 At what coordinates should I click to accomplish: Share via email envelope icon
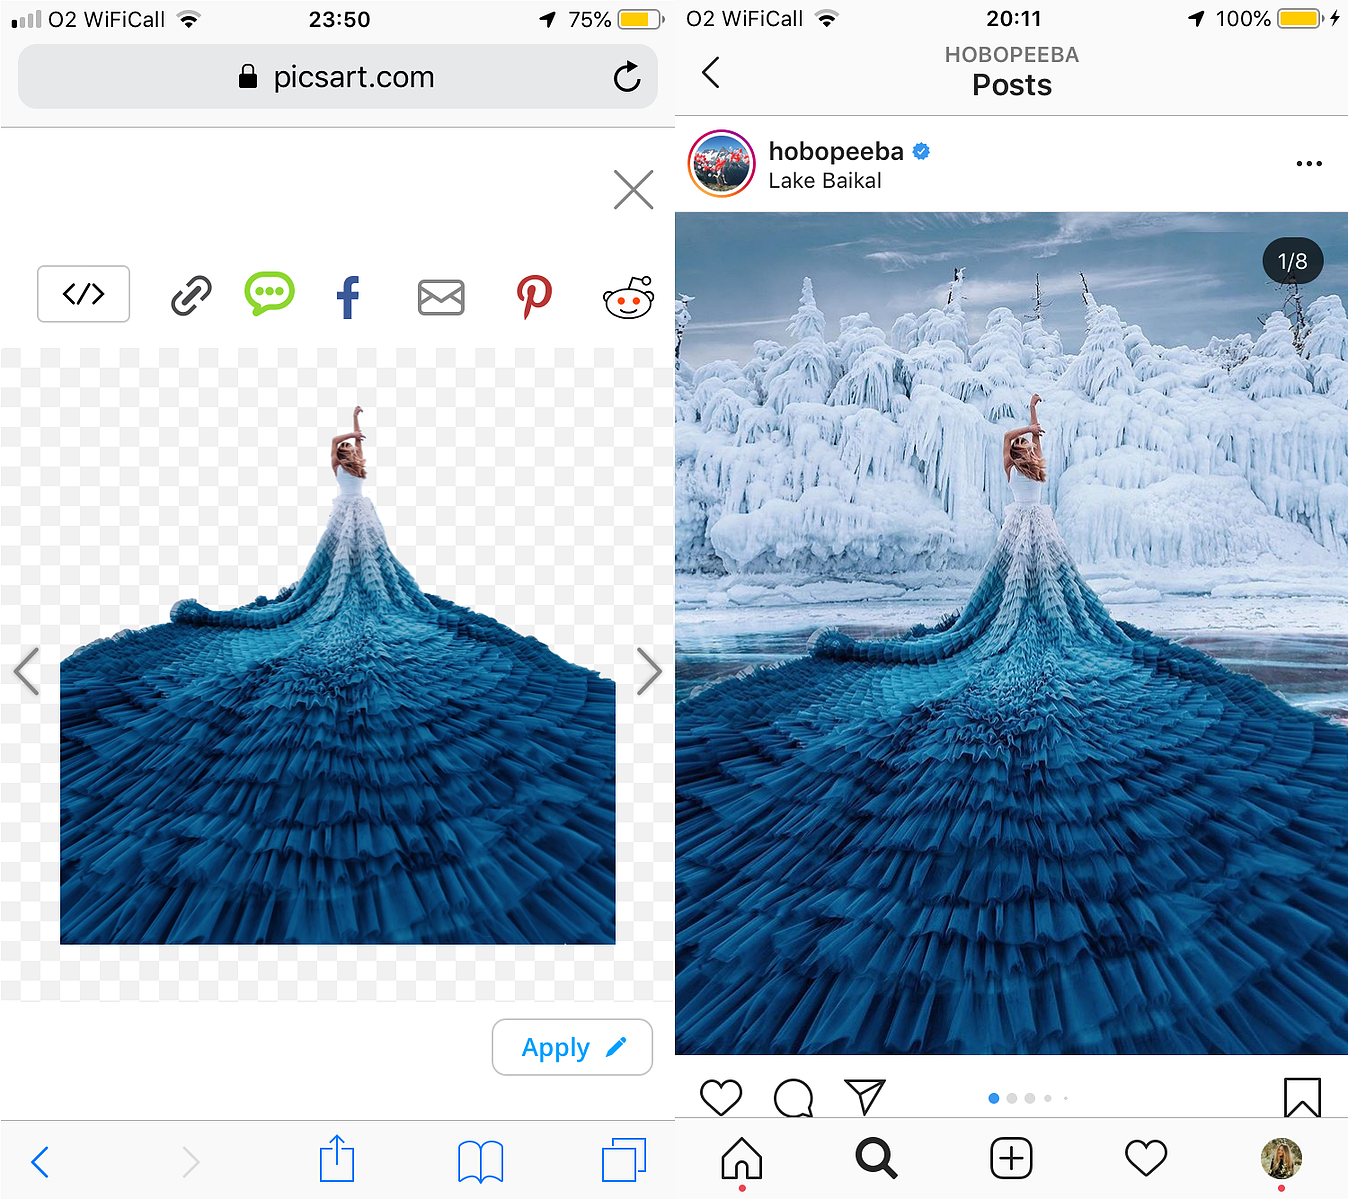pyautogui.click(x=441, y=297)
